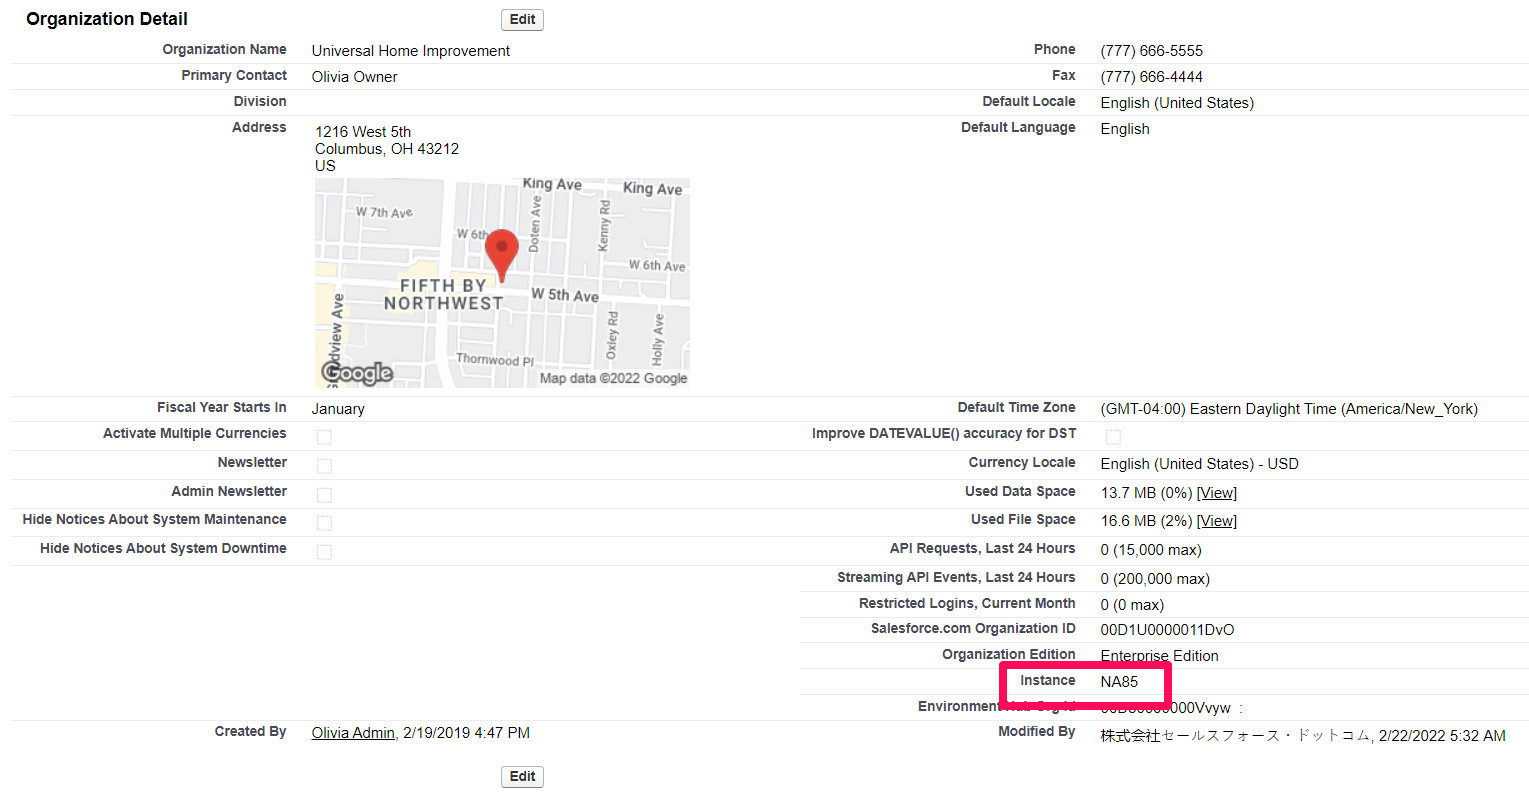Click the Default Time Zone label
Image resolution: width=1529 pixels, height=795 pixels.
click(x=1016, y=408)
